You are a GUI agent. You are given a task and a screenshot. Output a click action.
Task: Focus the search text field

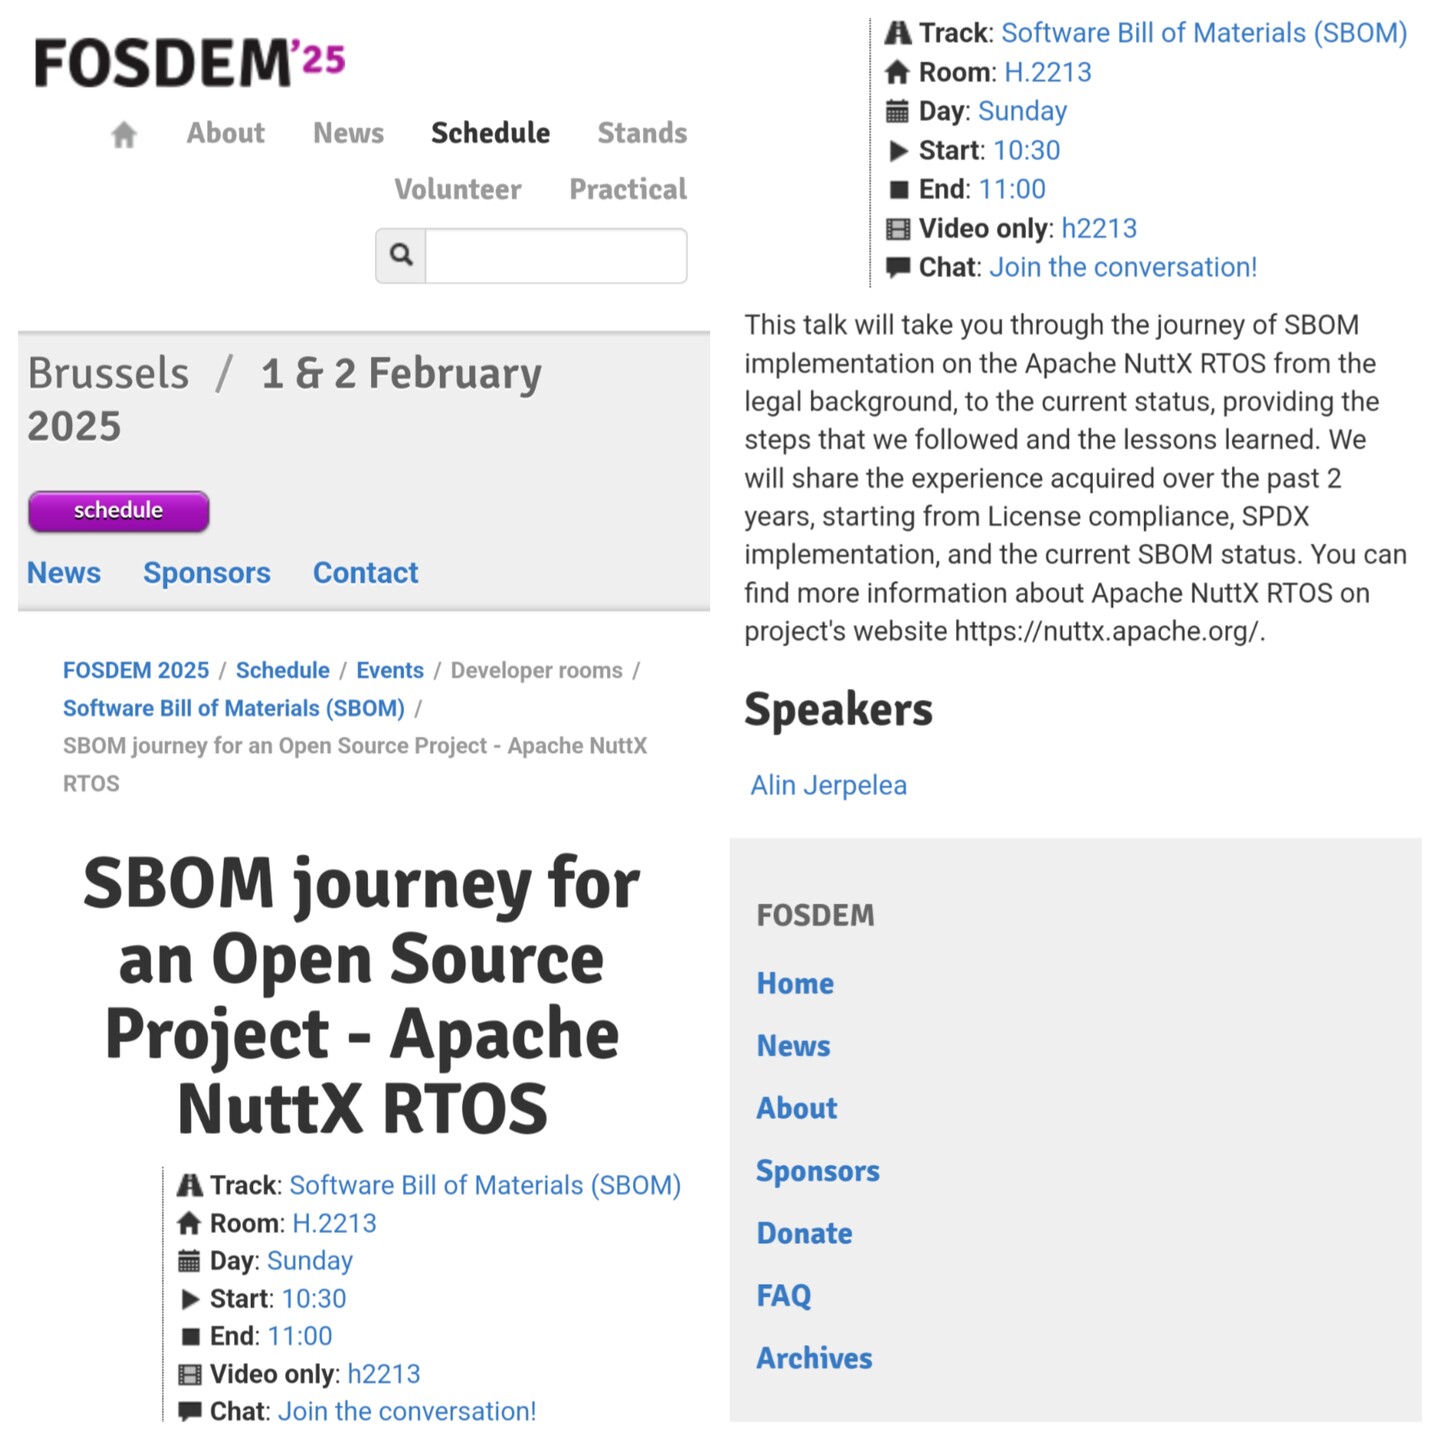[556, 255]
